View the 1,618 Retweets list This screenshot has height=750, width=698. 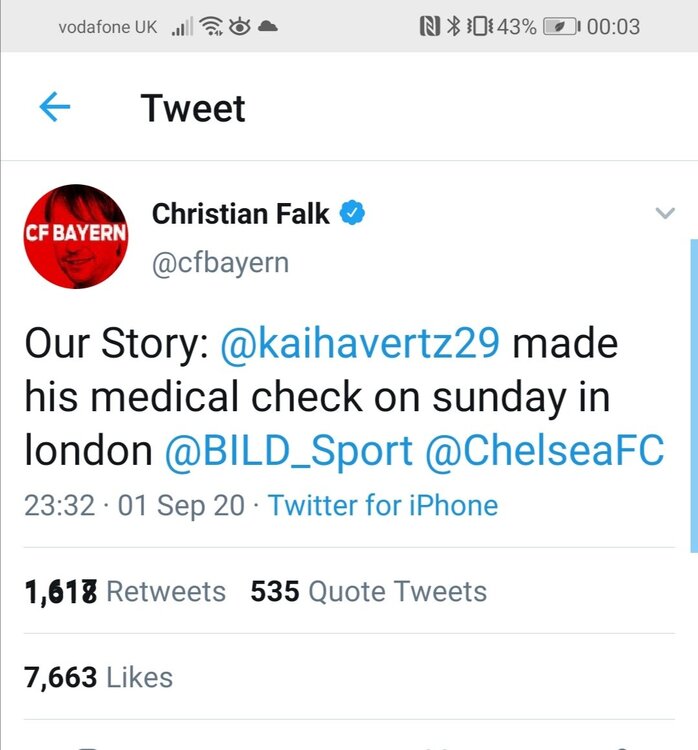pyautogui.click(x=125, y=592)
